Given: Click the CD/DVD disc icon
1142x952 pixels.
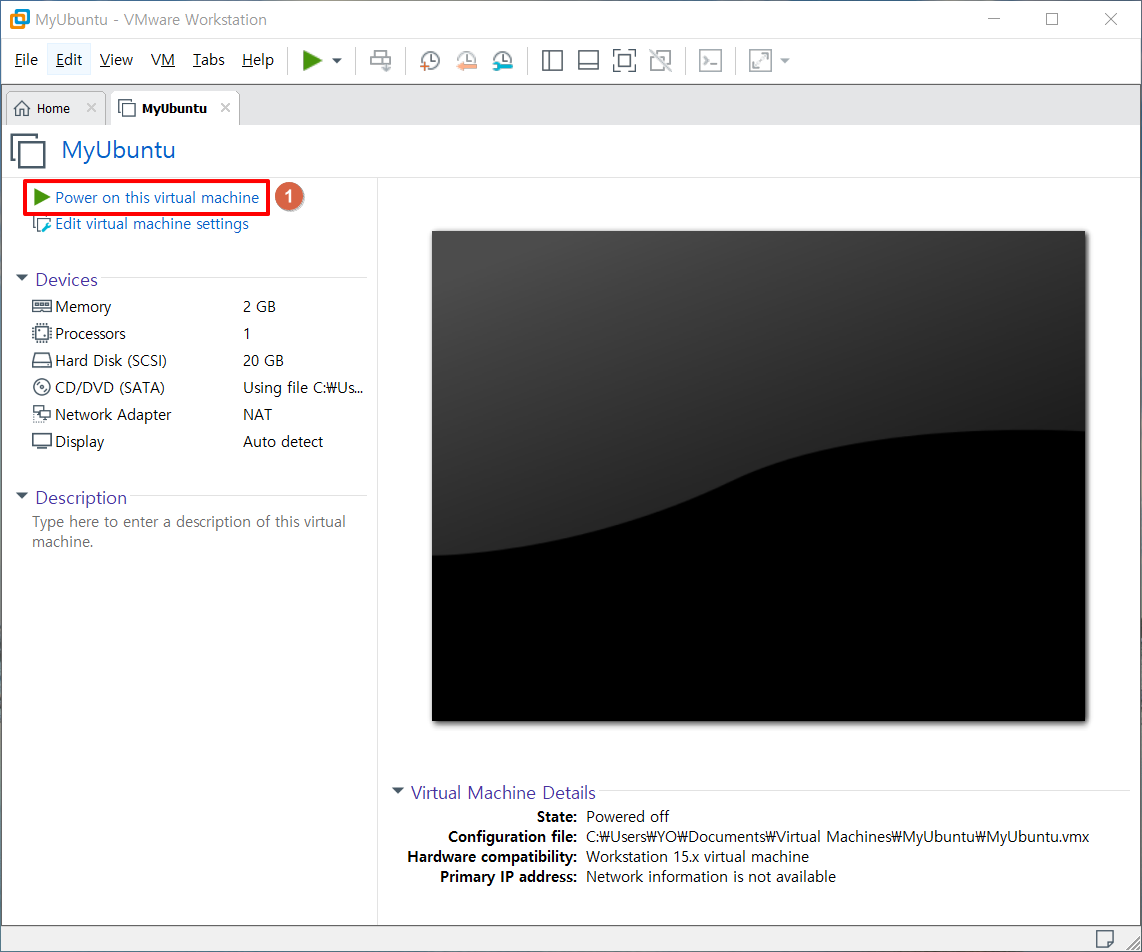Looking at the screenshot, I should (x=42, y=387).
